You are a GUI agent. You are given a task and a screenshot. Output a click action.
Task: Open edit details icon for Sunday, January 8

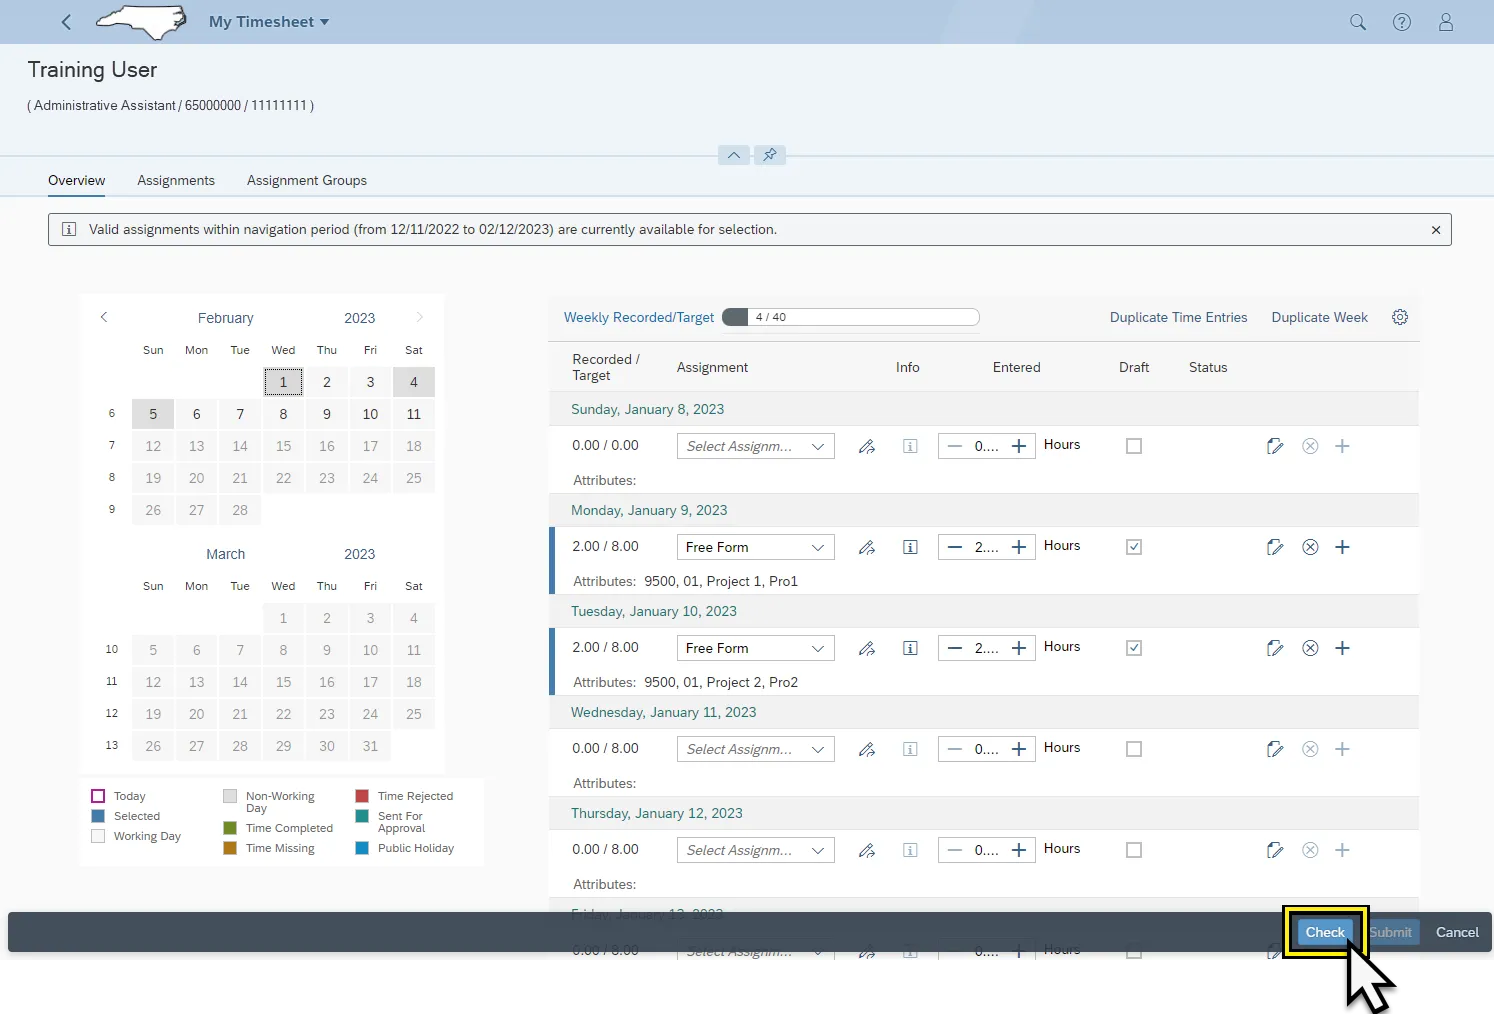click(x=1274, y=446)
